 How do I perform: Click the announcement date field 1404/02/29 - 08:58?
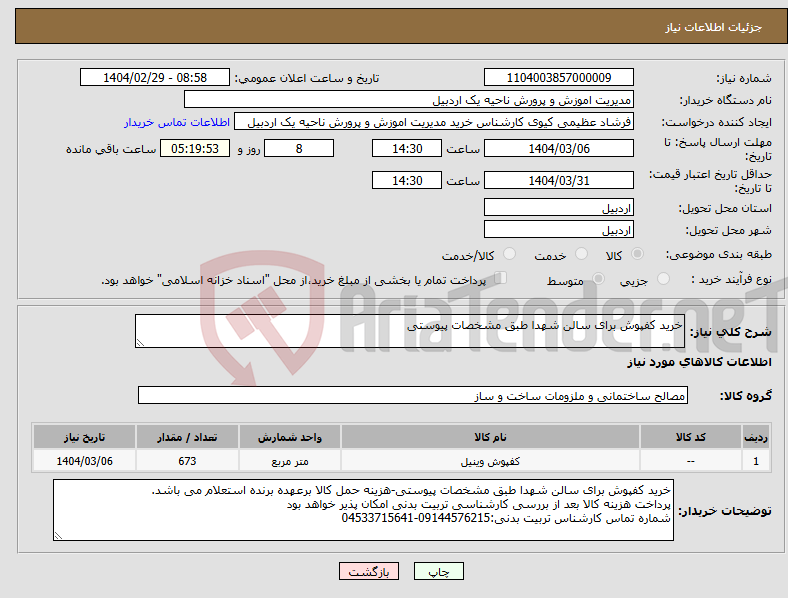(155, 77)
